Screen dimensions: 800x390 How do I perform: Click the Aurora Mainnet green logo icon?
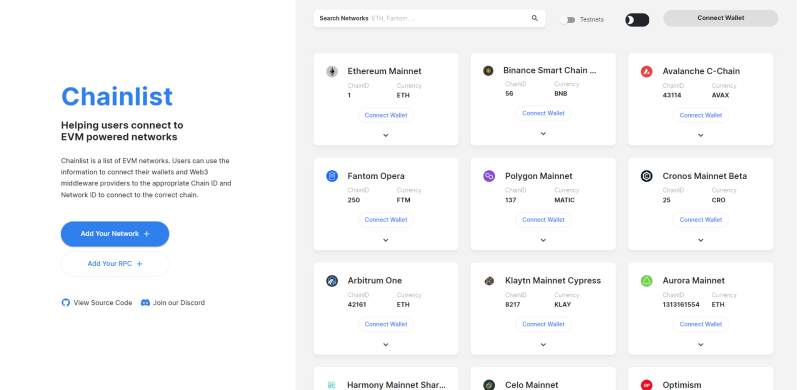pos(646,281)
